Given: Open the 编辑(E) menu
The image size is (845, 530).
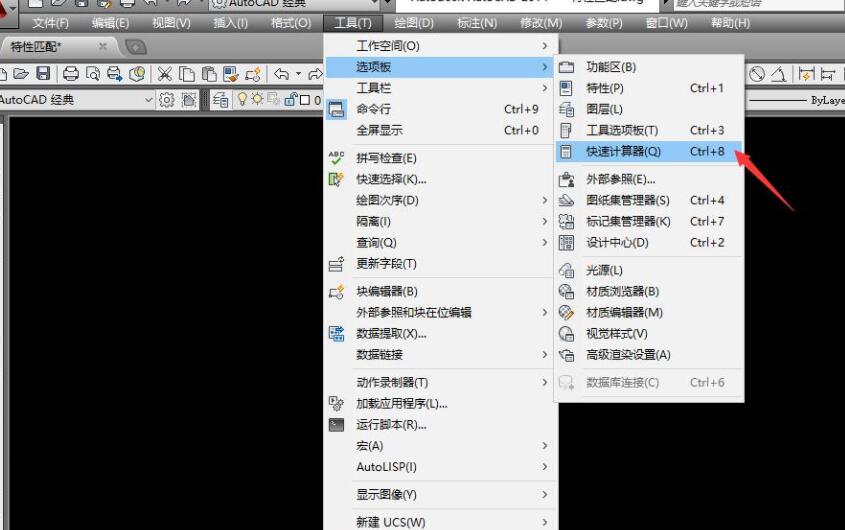Looking at the screenshot, I should [x=110, y=23].
